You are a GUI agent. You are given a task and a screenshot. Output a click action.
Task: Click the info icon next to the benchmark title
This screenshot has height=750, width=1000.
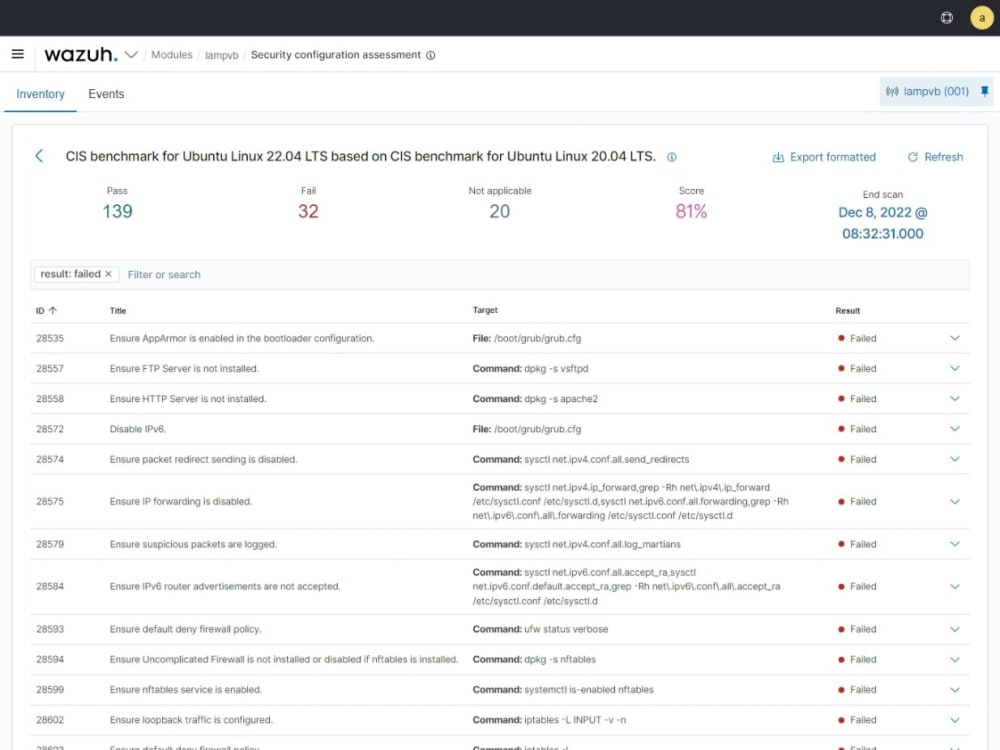(x=671, y=157)
